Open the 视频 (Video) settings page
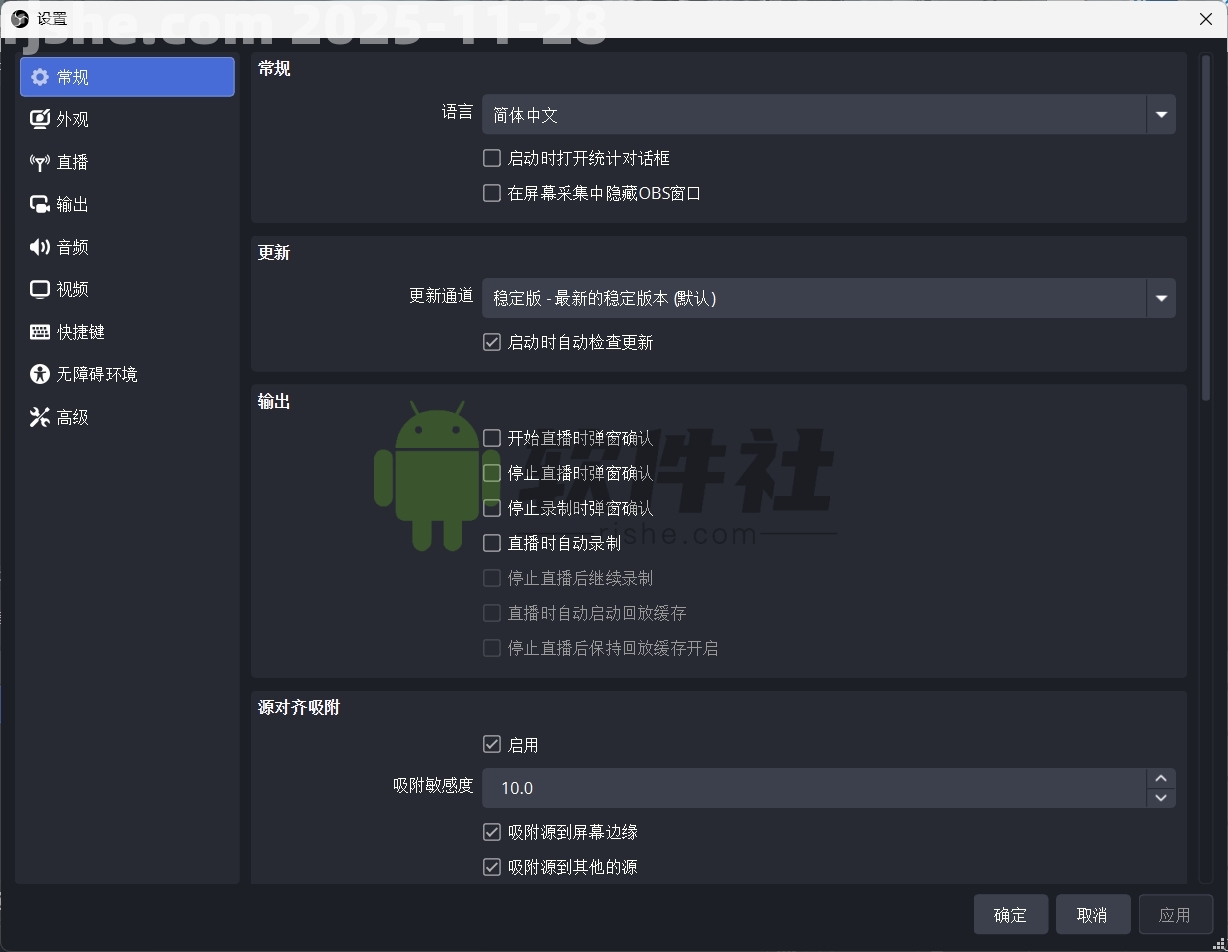 click(x=39, y=289)
